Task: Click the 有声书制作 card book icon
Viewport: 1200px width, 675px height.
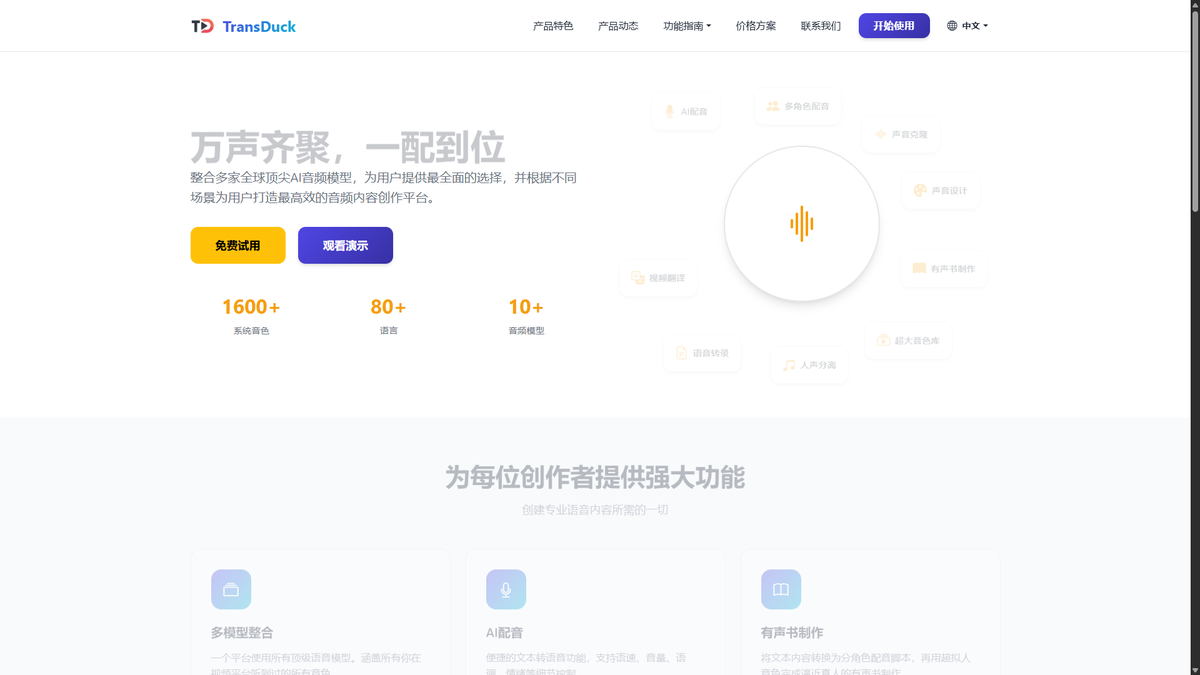Action: (x=781, y=589)
